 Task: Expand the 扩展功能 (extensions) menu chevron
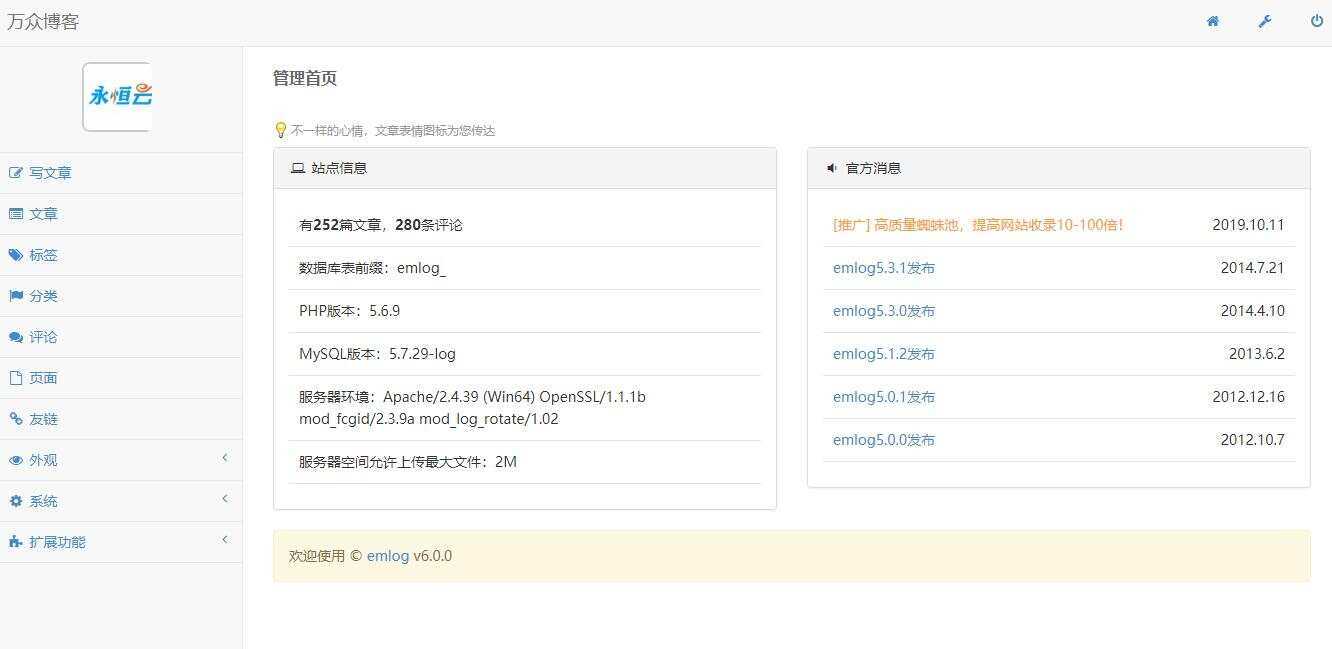click(x=224, y=540)
